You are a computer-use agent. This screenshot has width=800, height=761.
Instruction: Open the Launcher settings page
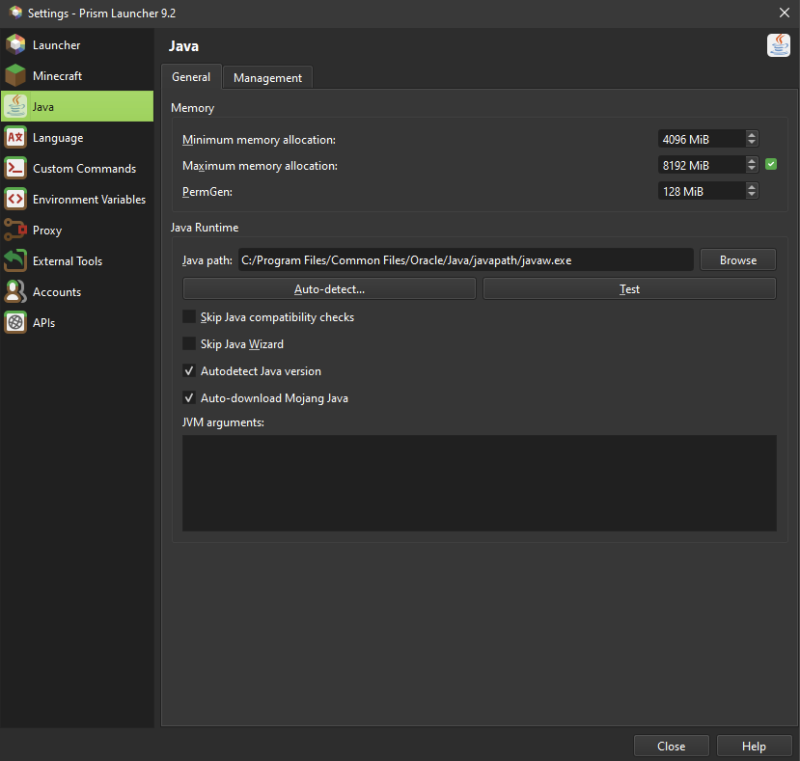77,45
